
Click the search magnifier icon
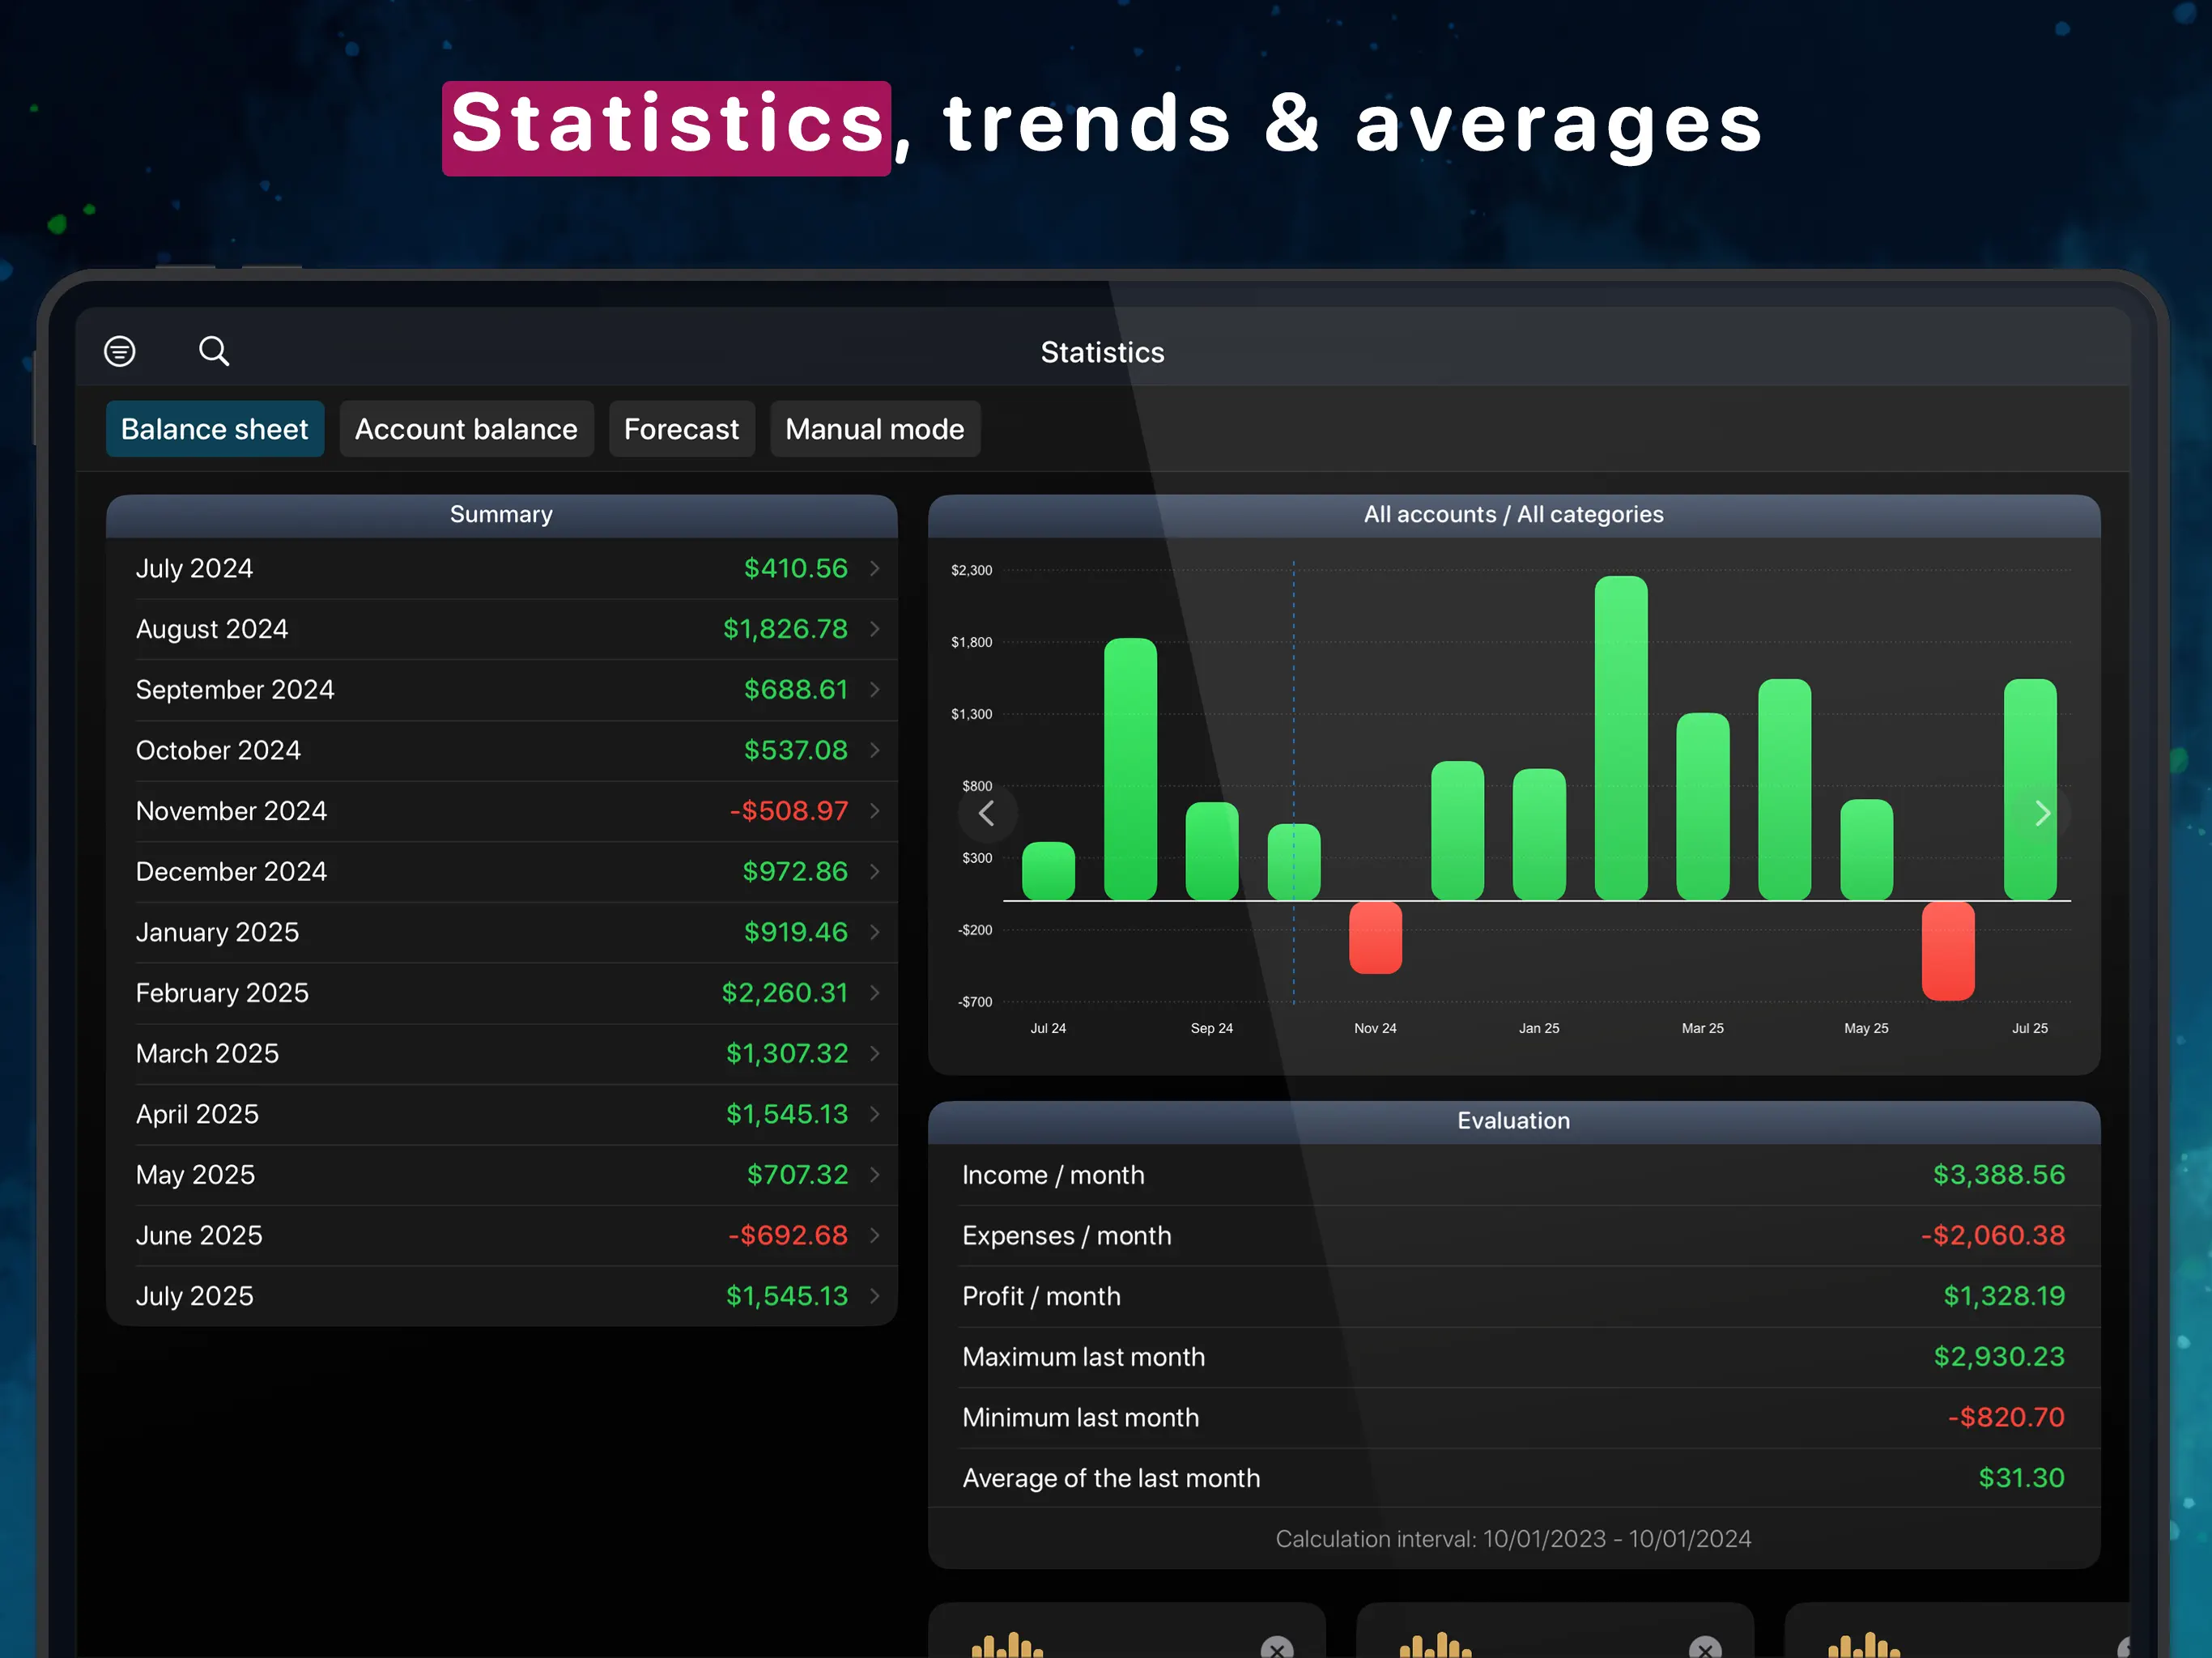click(213, 351)
